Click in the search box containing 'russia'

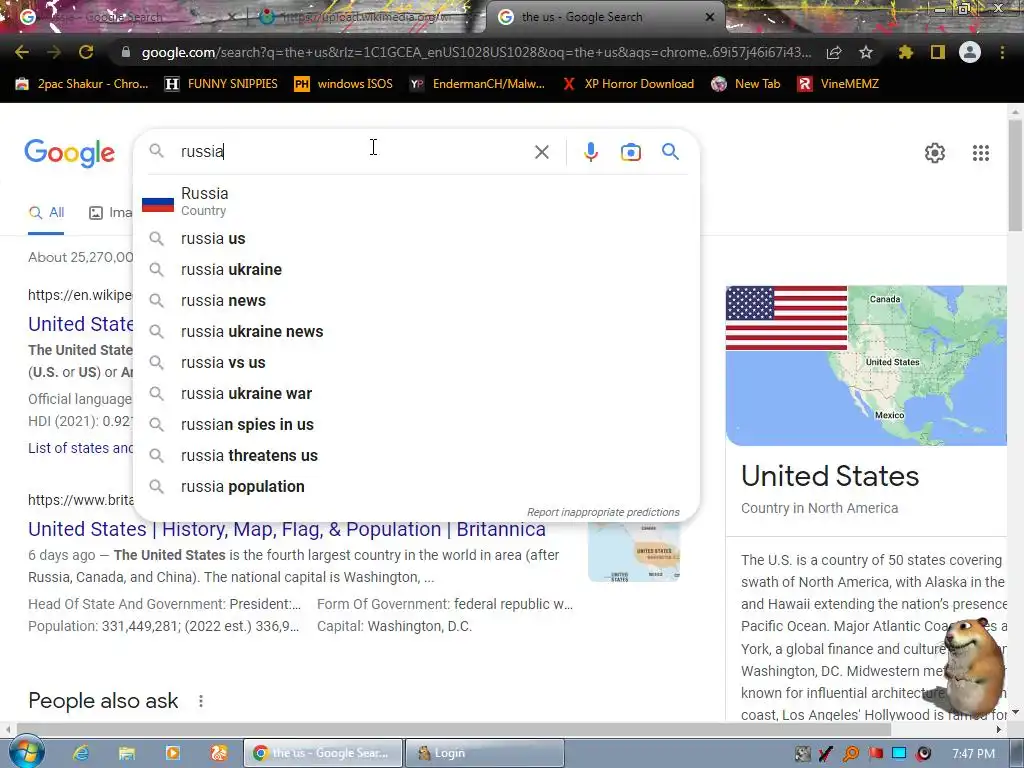coord(353,152)
